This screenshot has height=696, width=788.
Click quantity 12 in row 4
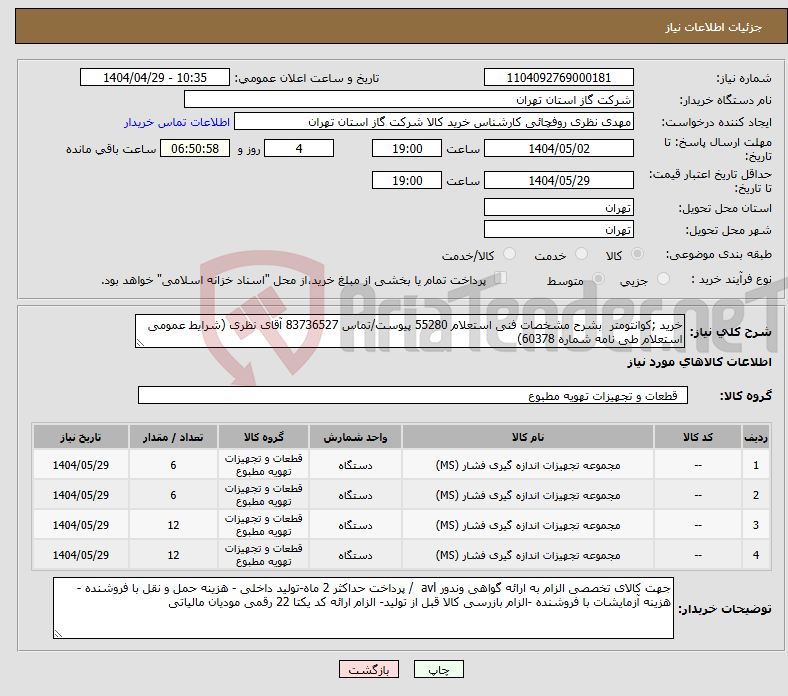173,555
